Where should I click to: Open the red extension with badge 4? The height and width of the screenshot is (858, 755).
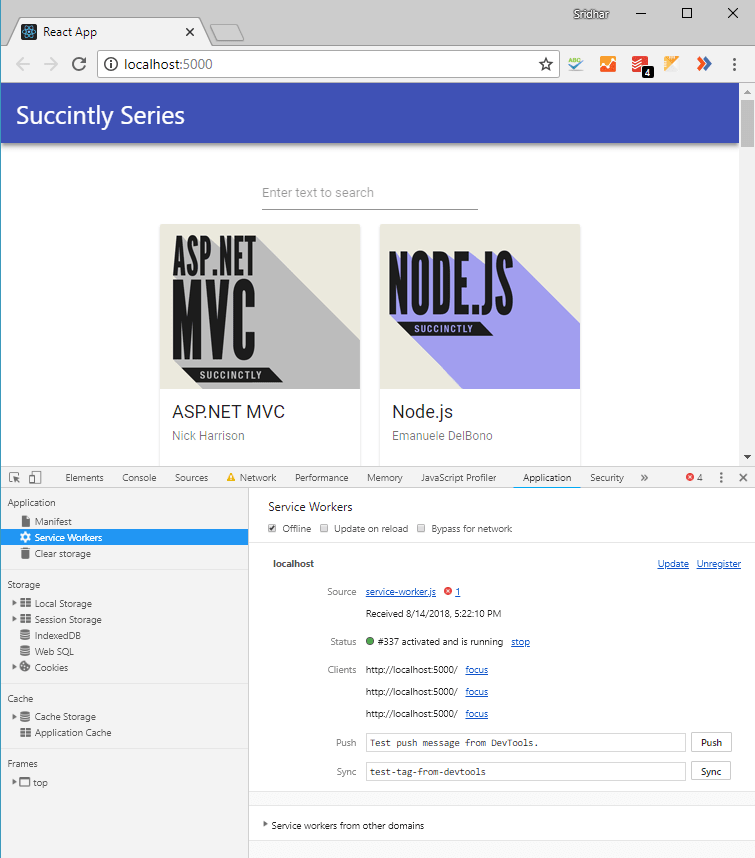pos(641,65)
